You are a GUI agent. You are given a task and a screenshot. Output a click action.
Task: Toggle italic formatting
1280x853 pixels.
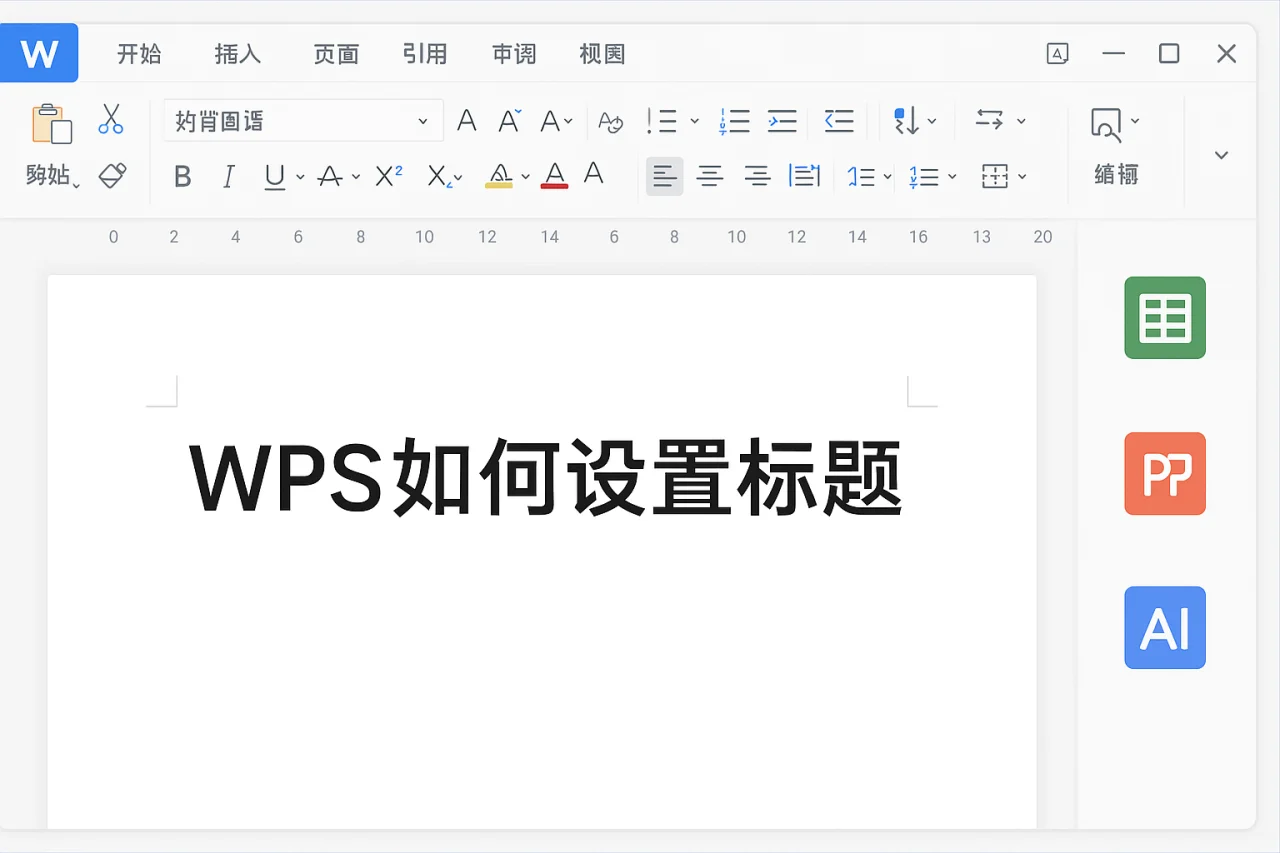coord(228,176)
